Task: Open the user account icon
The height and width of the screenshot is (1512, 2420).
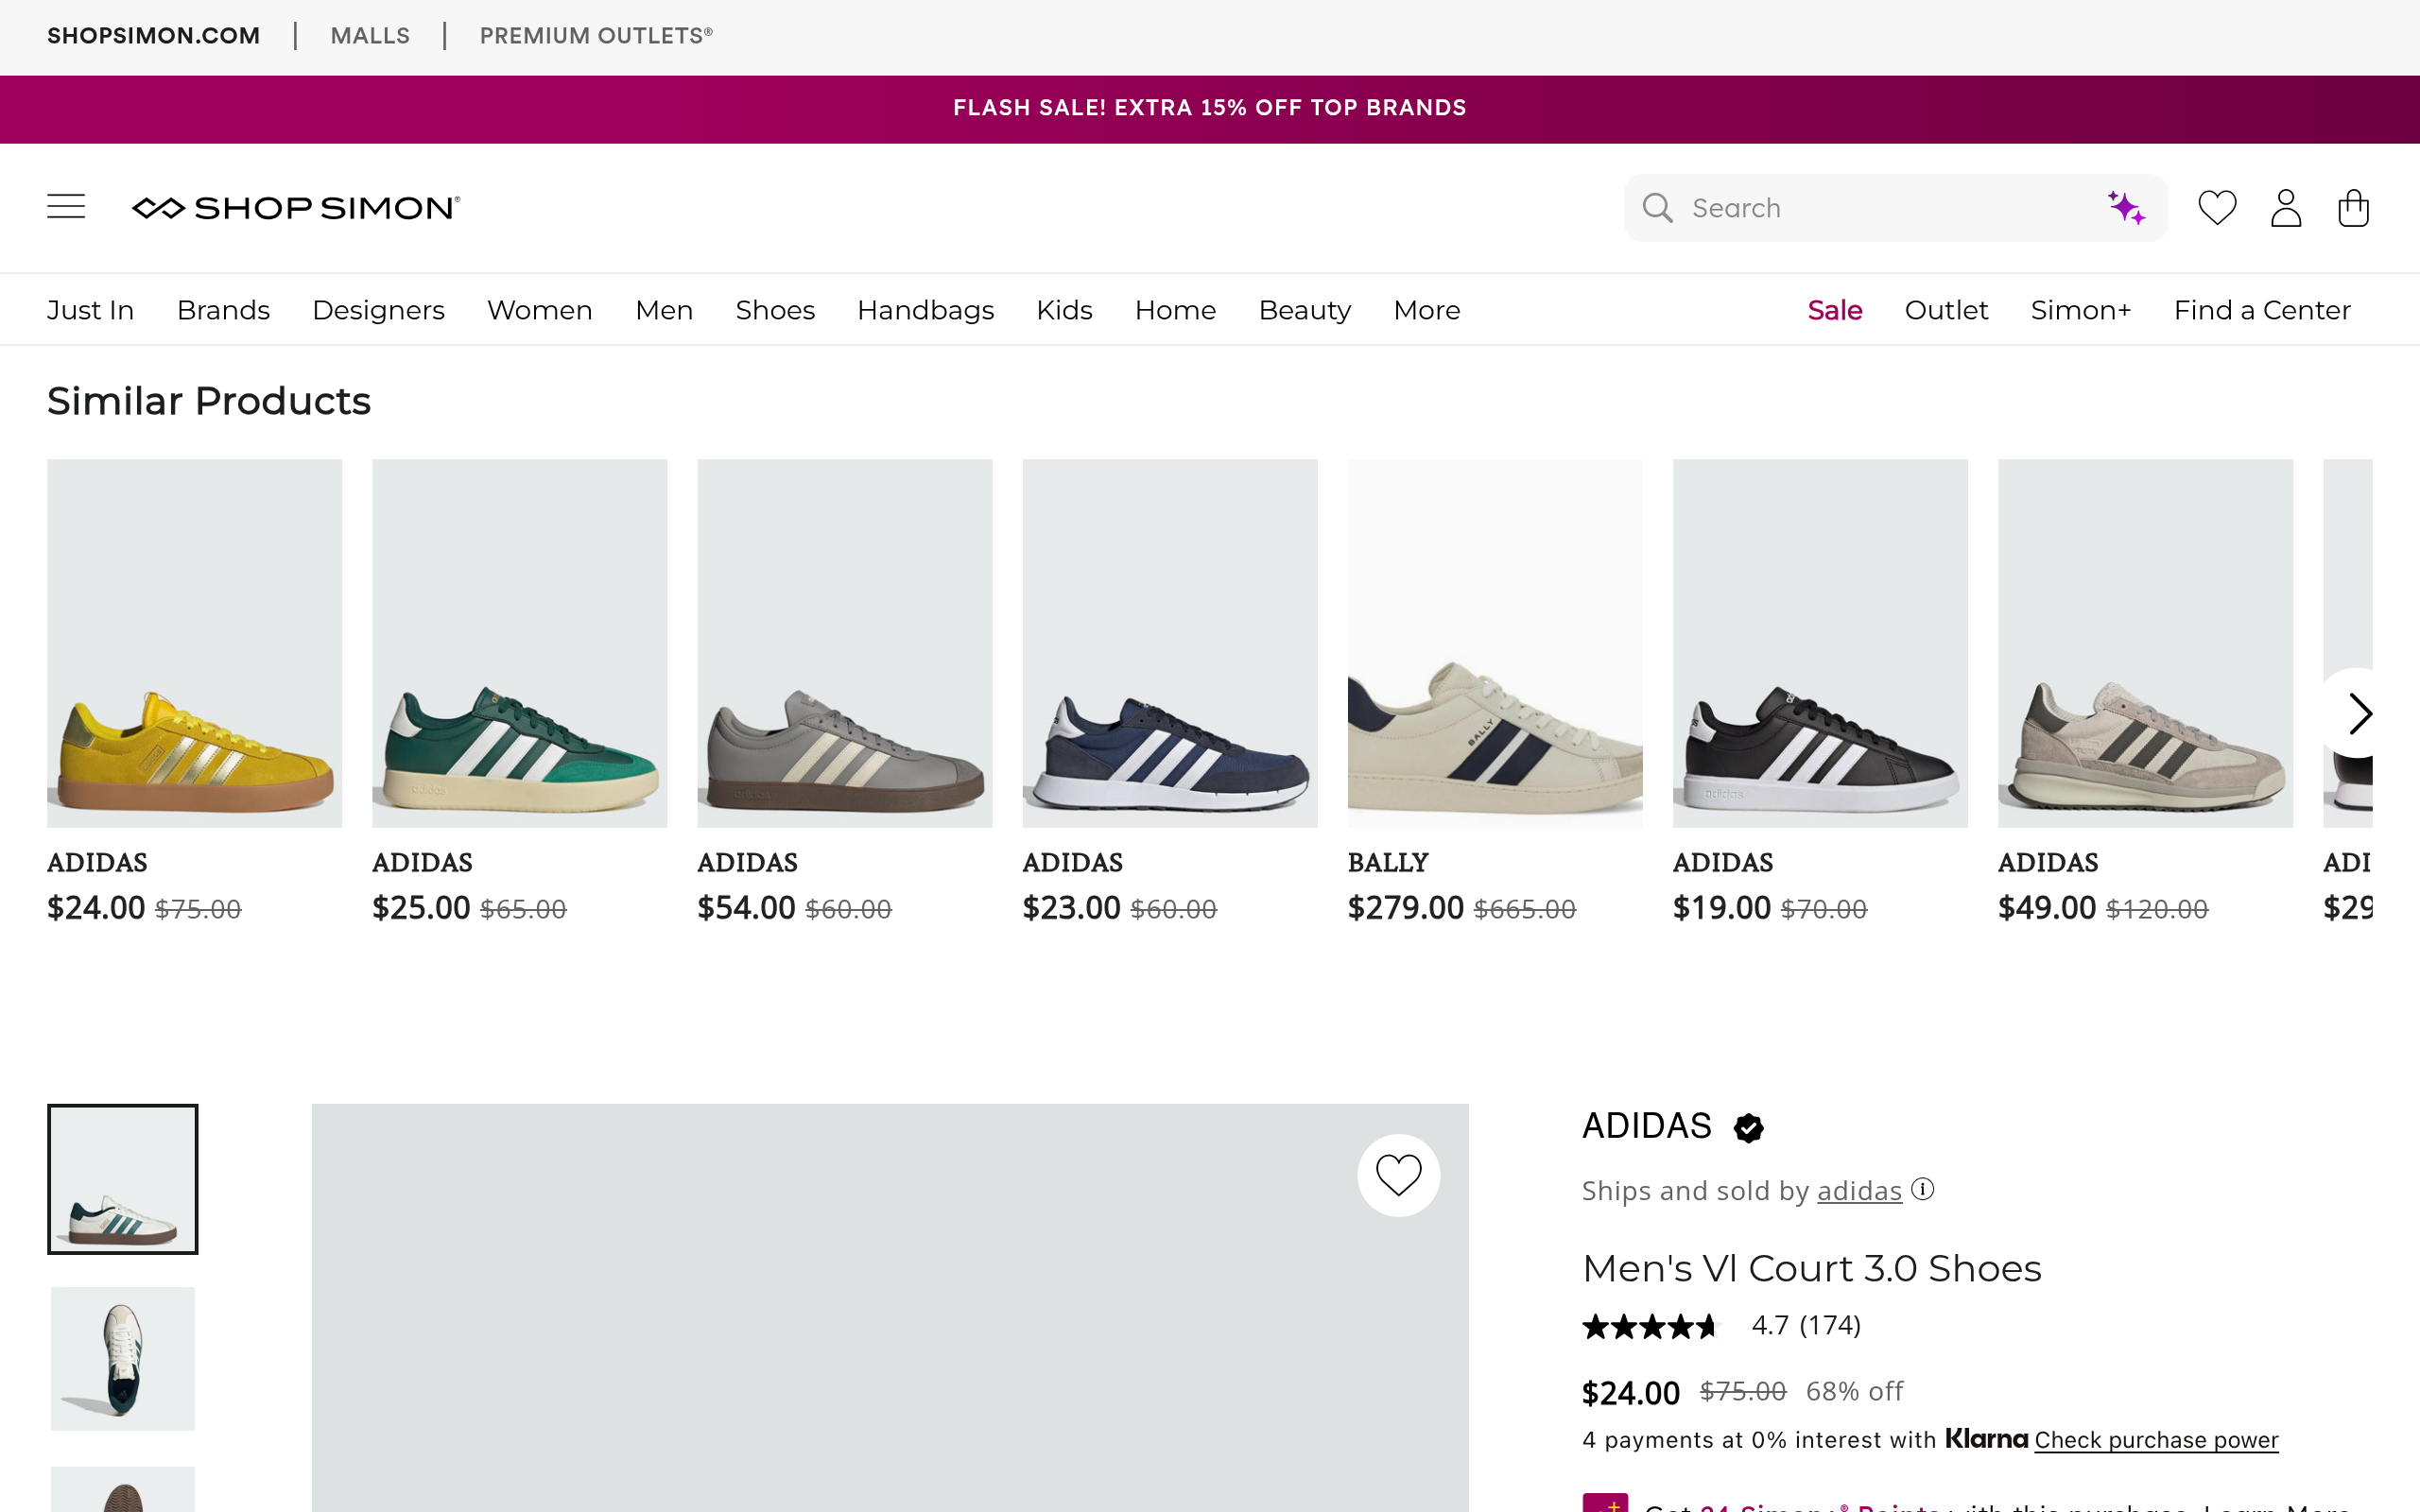Action: pyautogui.click(x=2285, y=208)
